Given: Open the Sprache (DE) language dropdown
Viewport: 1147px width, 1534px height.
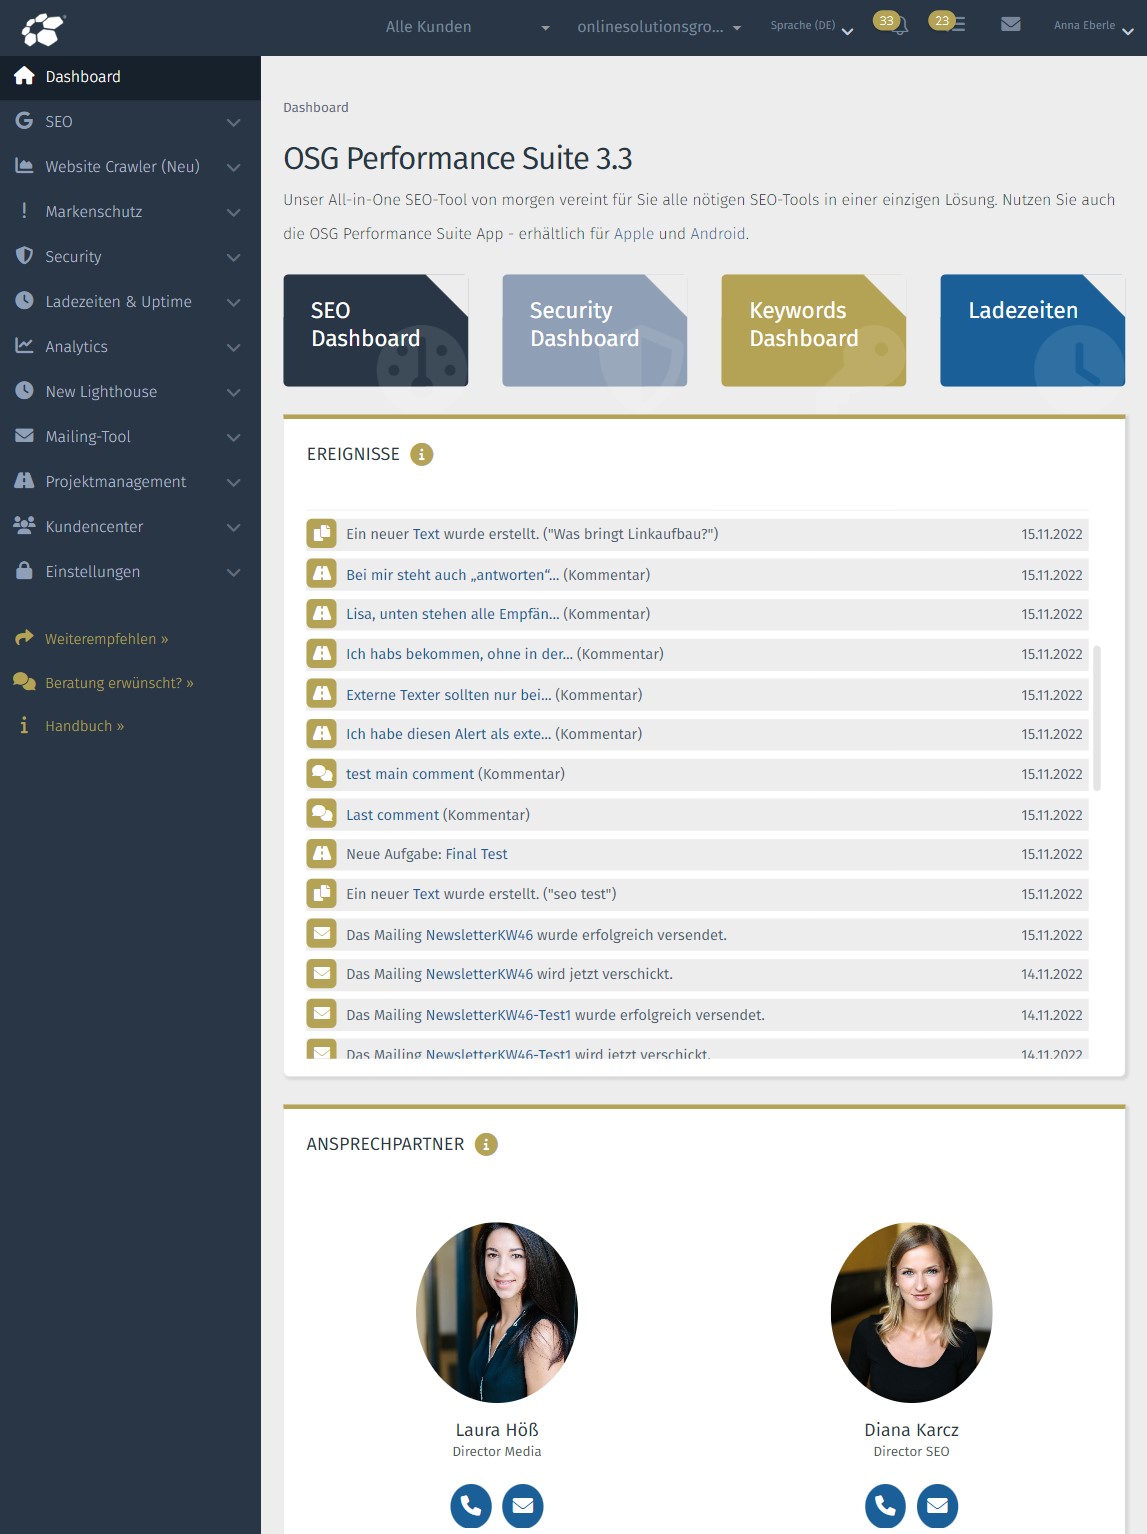Looking at the screenshot, I should [x=811, y=26].
